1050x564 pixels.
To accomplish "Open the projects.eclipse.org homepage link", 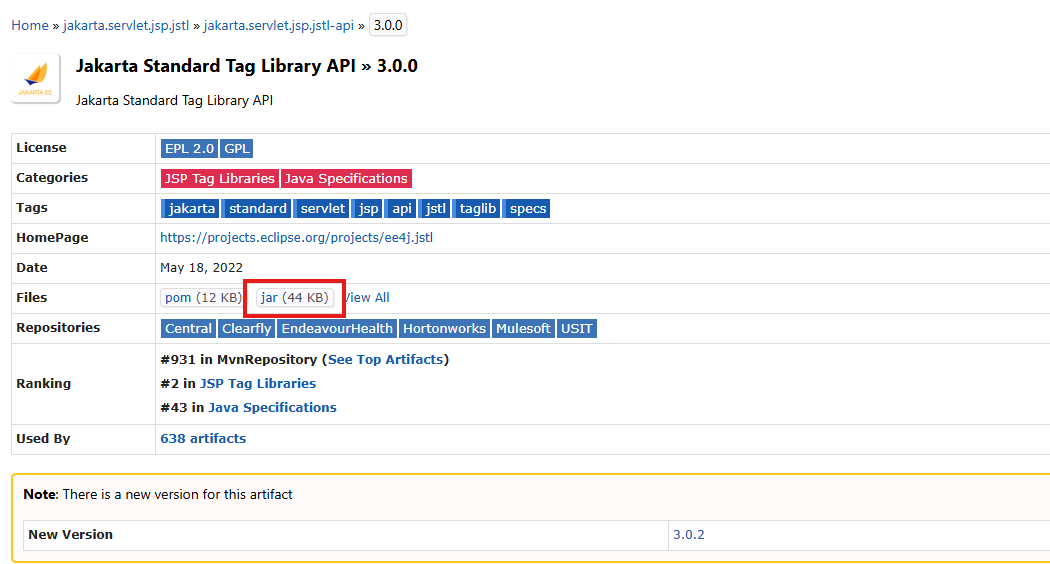I will click(x=297, y=238).
